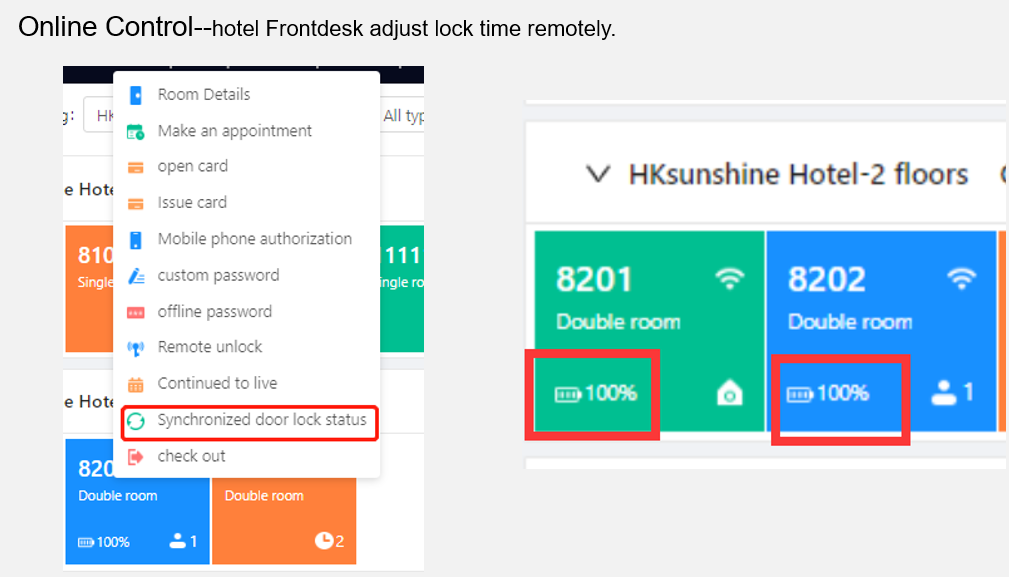Choose "Issue card" in the context menu
This screenshot has width=1009, height=577.
click(x=192, y=203)
